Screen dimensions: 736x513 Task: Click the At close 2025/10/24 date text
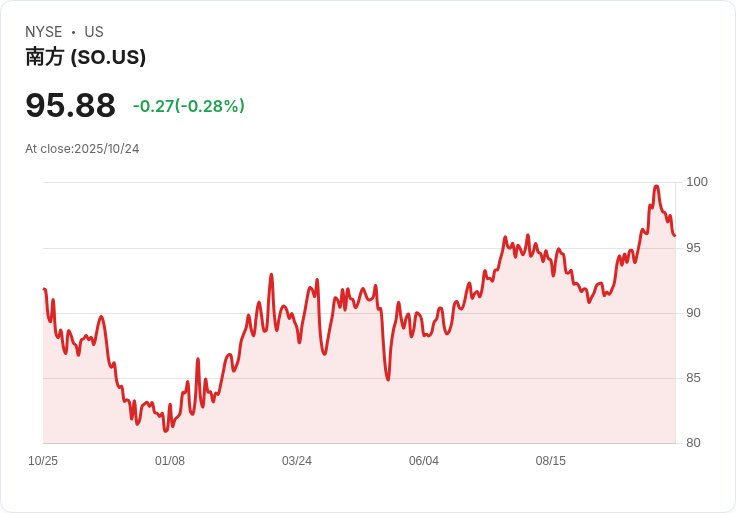point(82,149)
